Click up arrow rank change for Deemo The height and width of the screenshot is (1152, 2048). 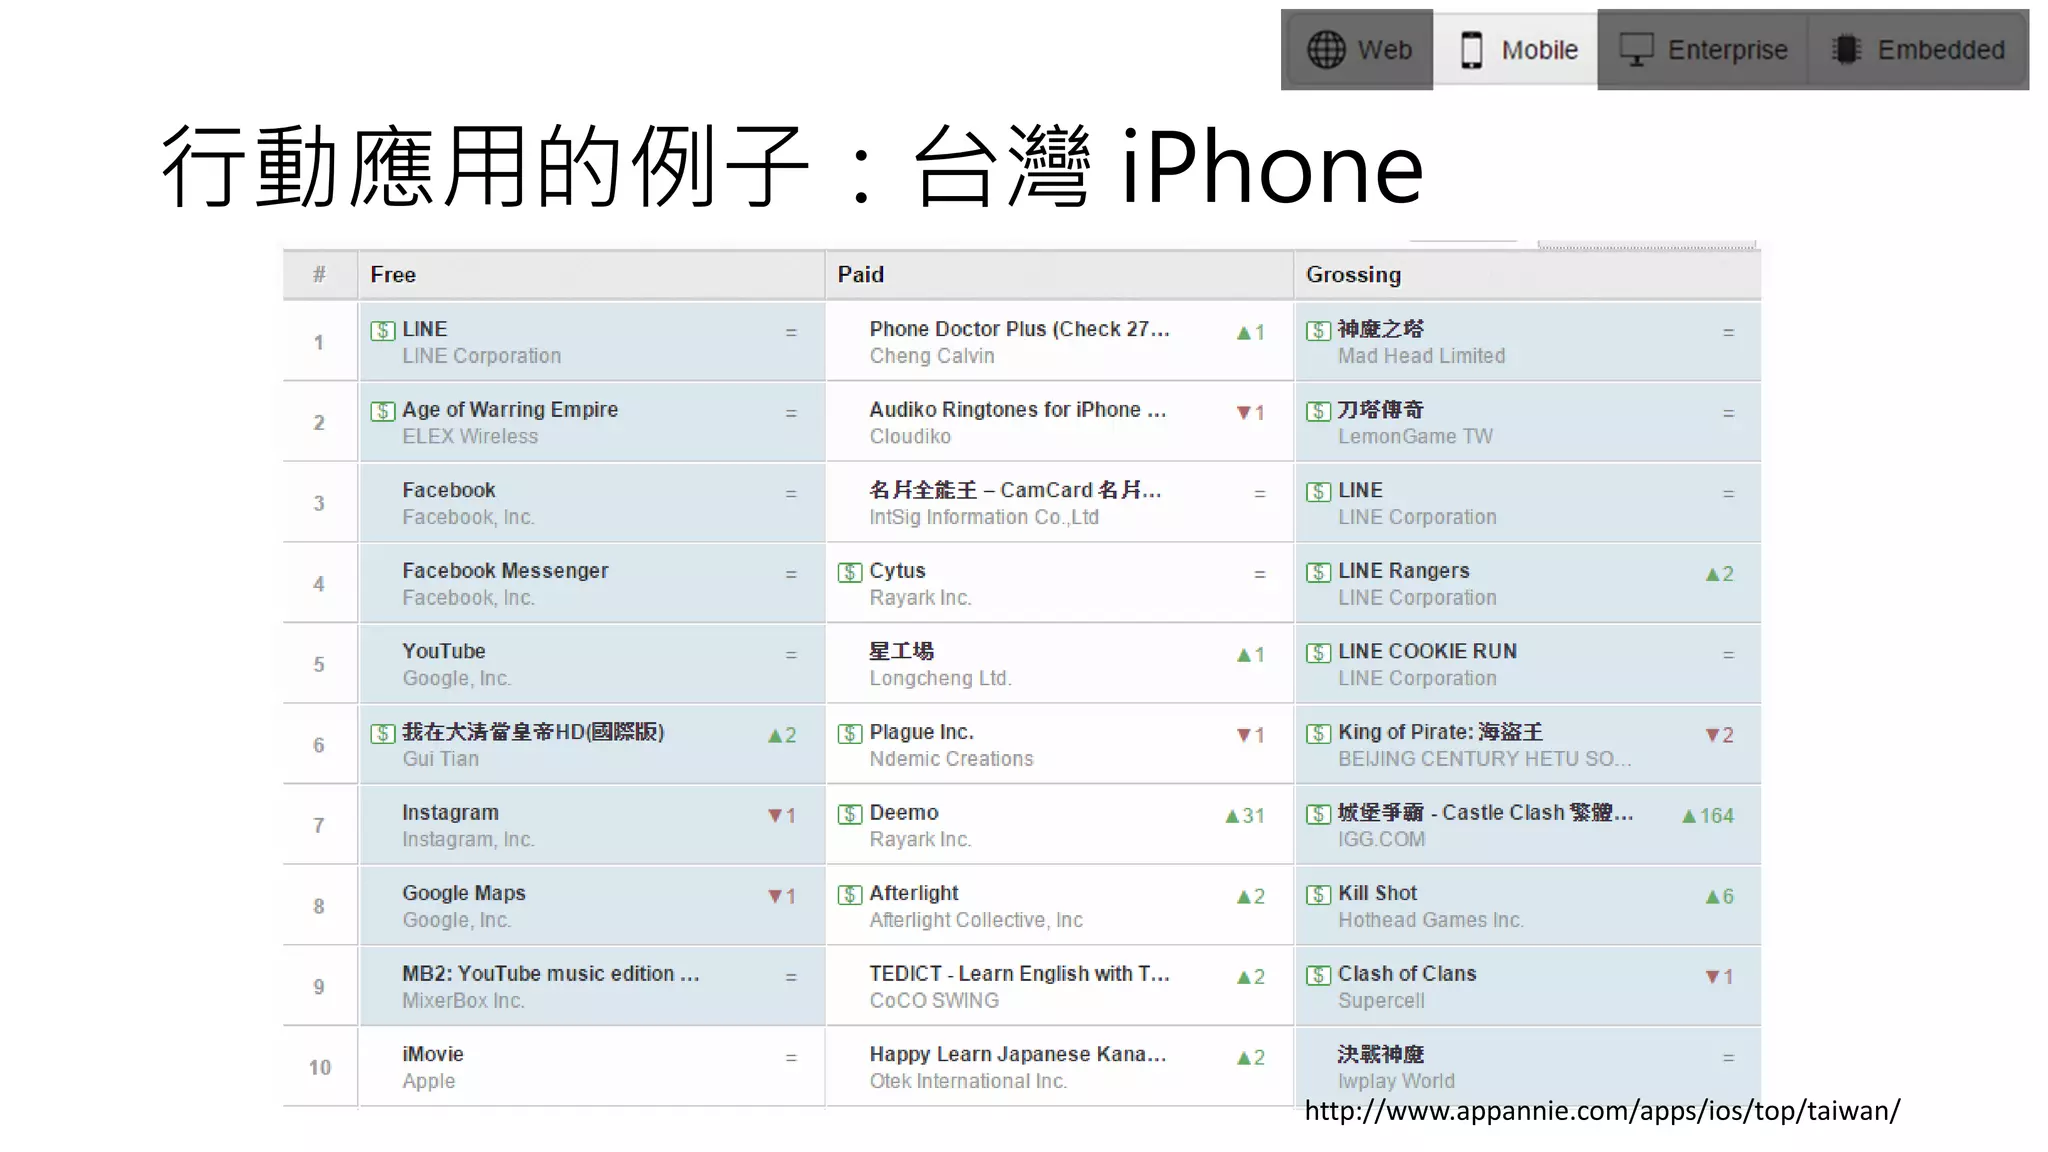1245,816
